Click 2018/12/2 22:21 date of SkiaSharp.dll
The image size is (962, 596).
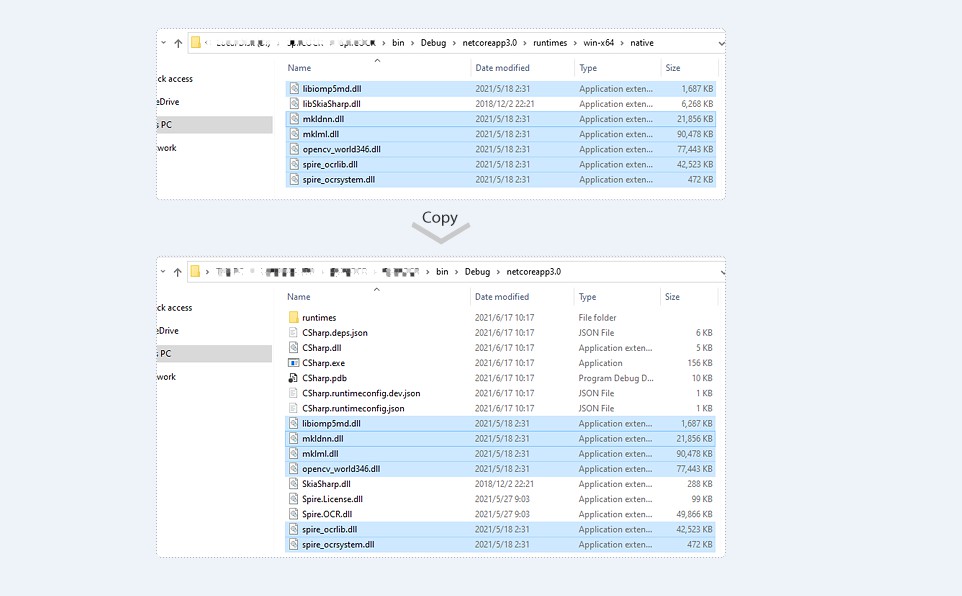[504, 484]
